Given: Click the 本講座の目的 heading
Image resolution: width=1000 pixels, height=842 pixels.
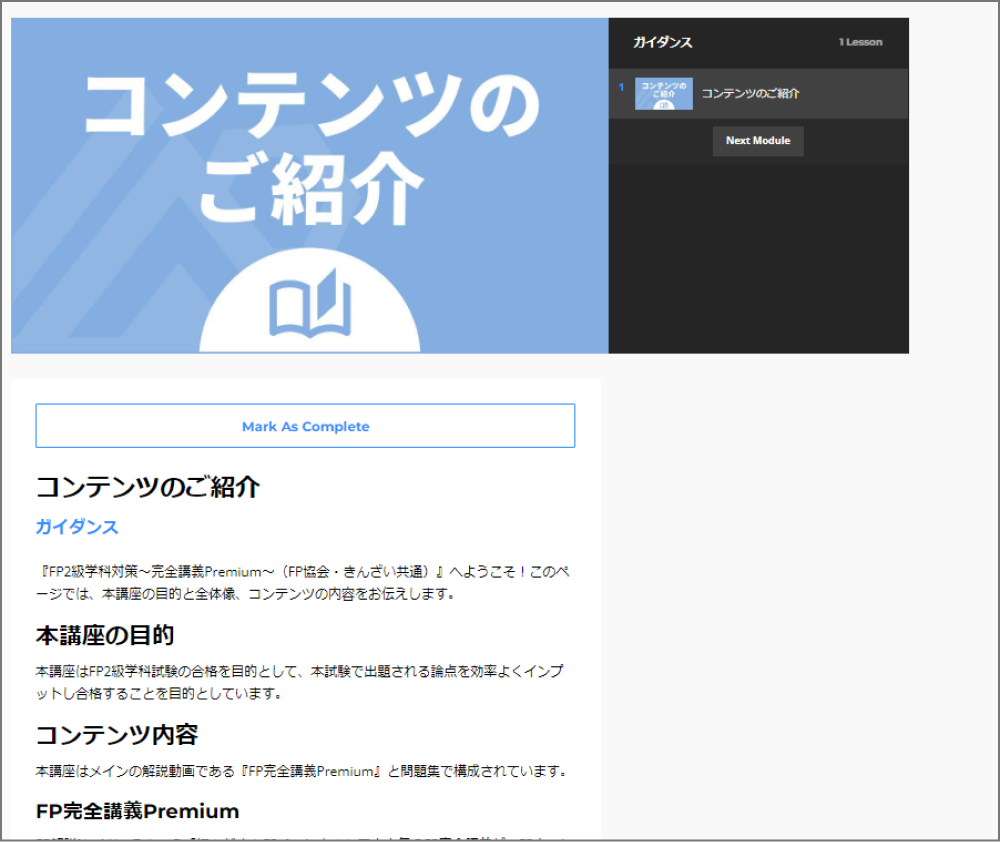Looking at the screenshot, I should [x=105, y=635].
